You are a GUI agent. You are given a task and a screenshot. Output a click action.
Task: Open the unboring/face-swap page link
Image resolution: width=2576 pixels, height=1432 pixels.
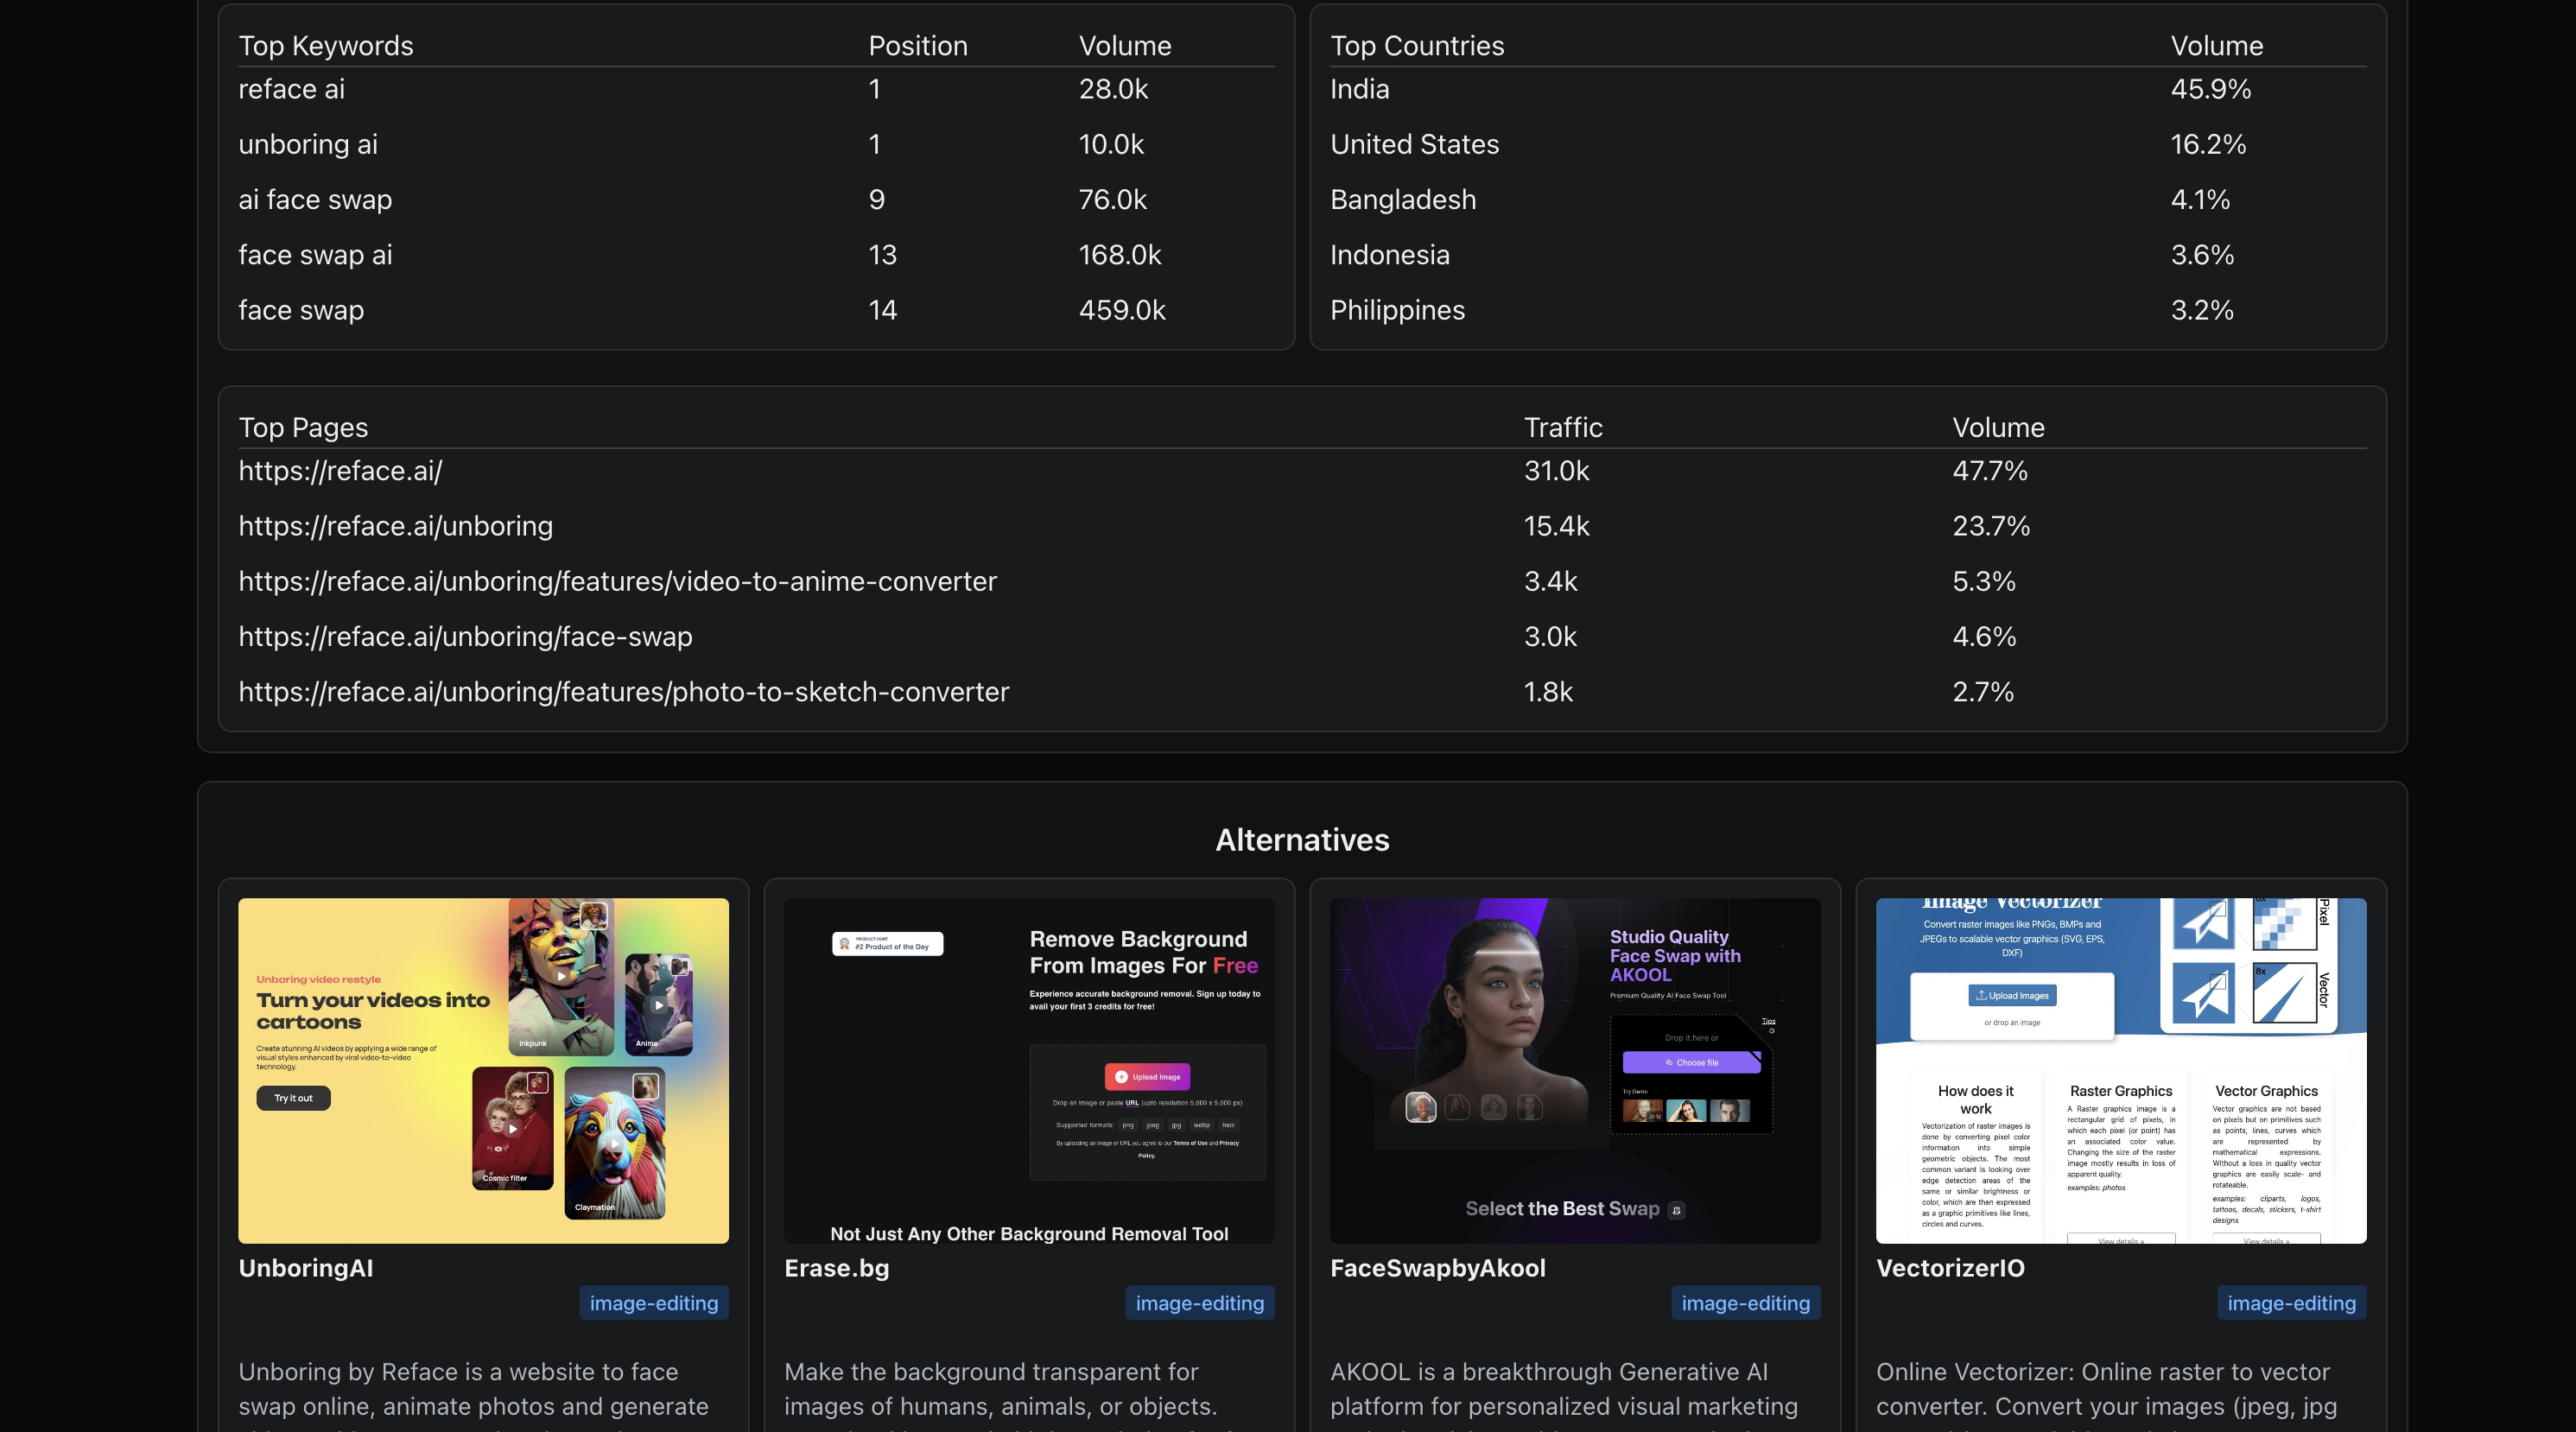pos(465,636)
